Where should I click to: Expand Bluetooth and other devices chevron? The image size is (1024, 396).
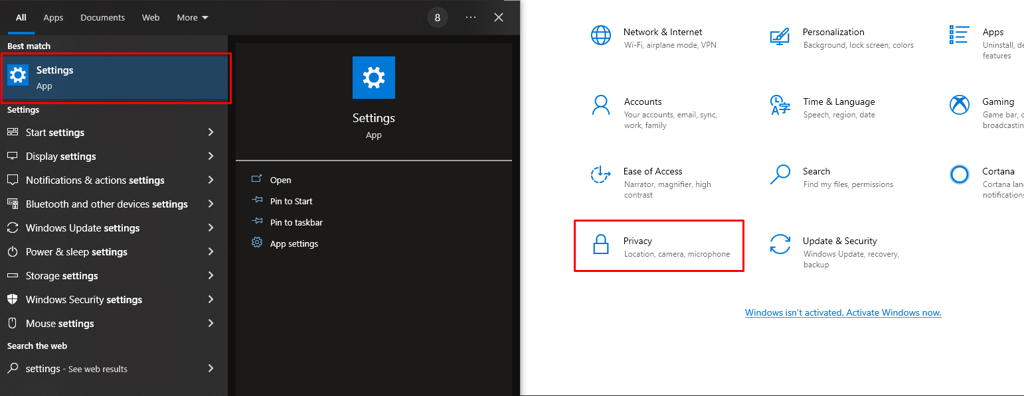(210, 204)
